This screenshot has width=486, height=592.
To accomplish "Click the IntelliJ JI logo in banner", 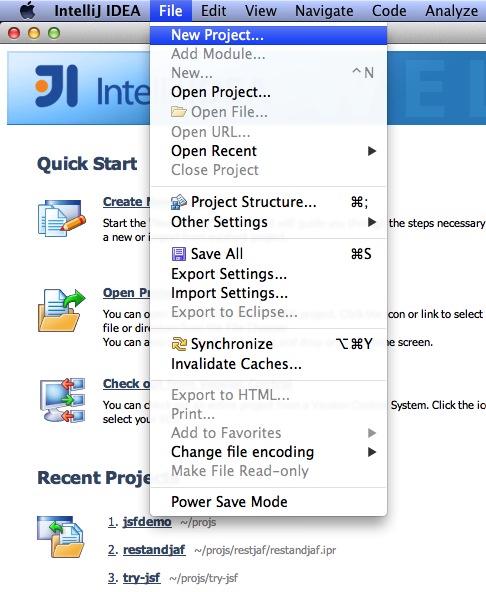I will tap(57, 86).
